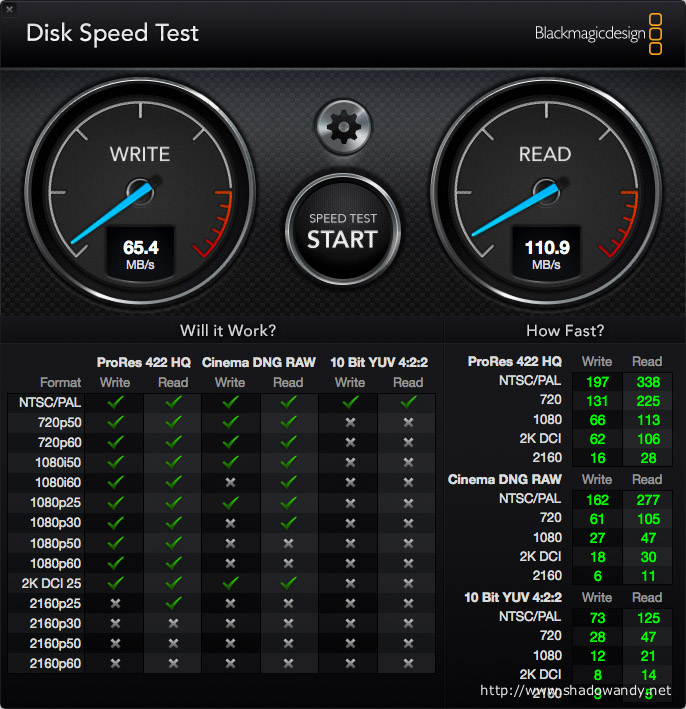Click the 2160p25 format row label
The image size is (686, 709).
[x=56, y=603]
